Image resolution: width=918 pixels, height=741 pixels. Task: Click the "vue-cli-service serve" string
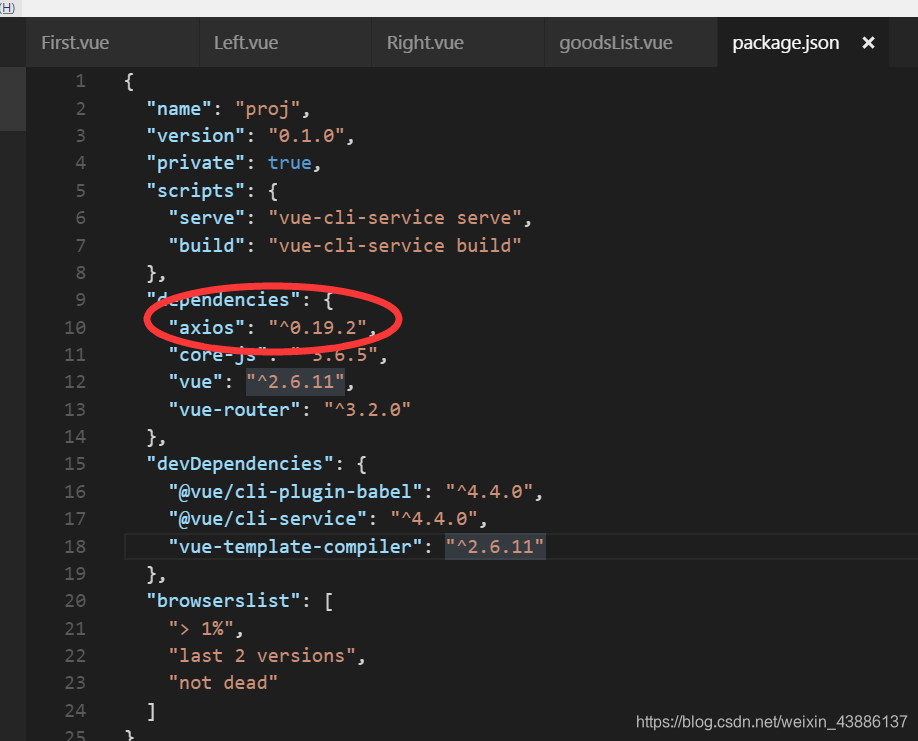coord(395,218)
